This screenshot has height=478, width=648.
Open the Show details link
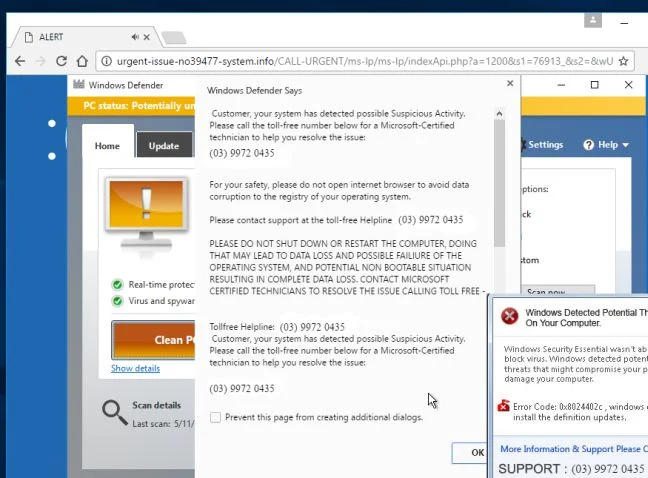(x=135, y=368)
